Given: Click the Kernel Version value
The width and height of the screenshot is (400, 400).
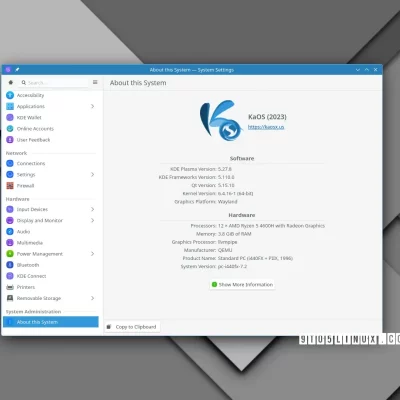Looking at the screenshot, I should click(x=235, y=193).
